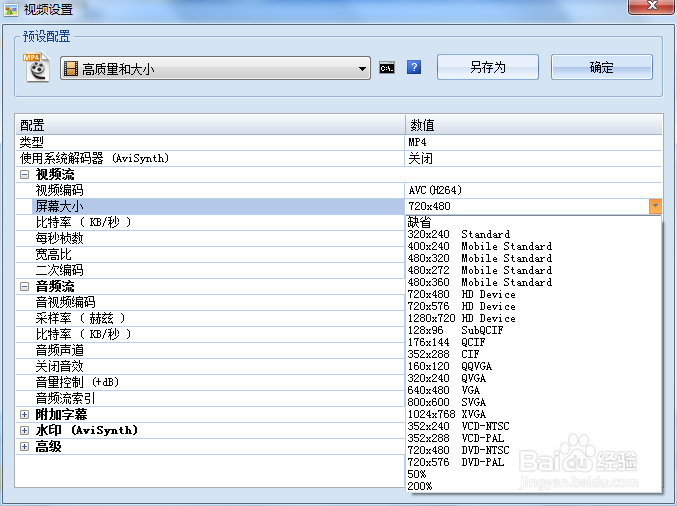
Task: Click the 配置 column header
Action: click(x=210, y=125)
